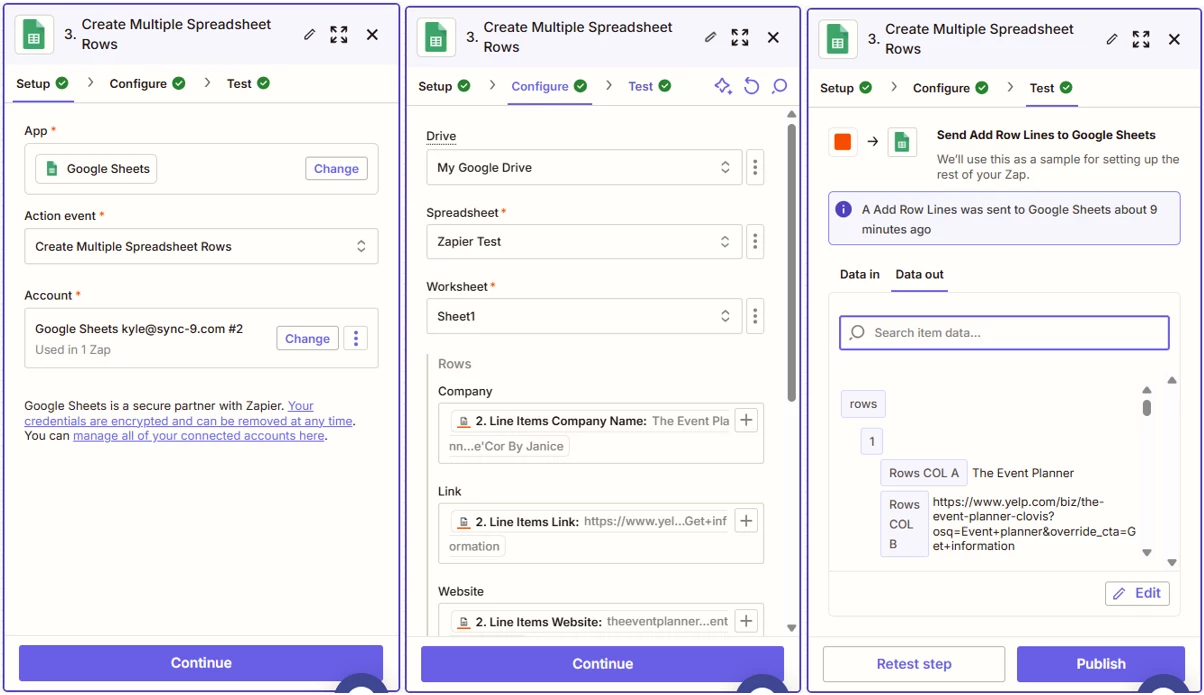Open the credentials are encrypted link
Image resolution: width=1204 pixels, height=695 pixels.
pyautogui.click(x=188, y=414)
